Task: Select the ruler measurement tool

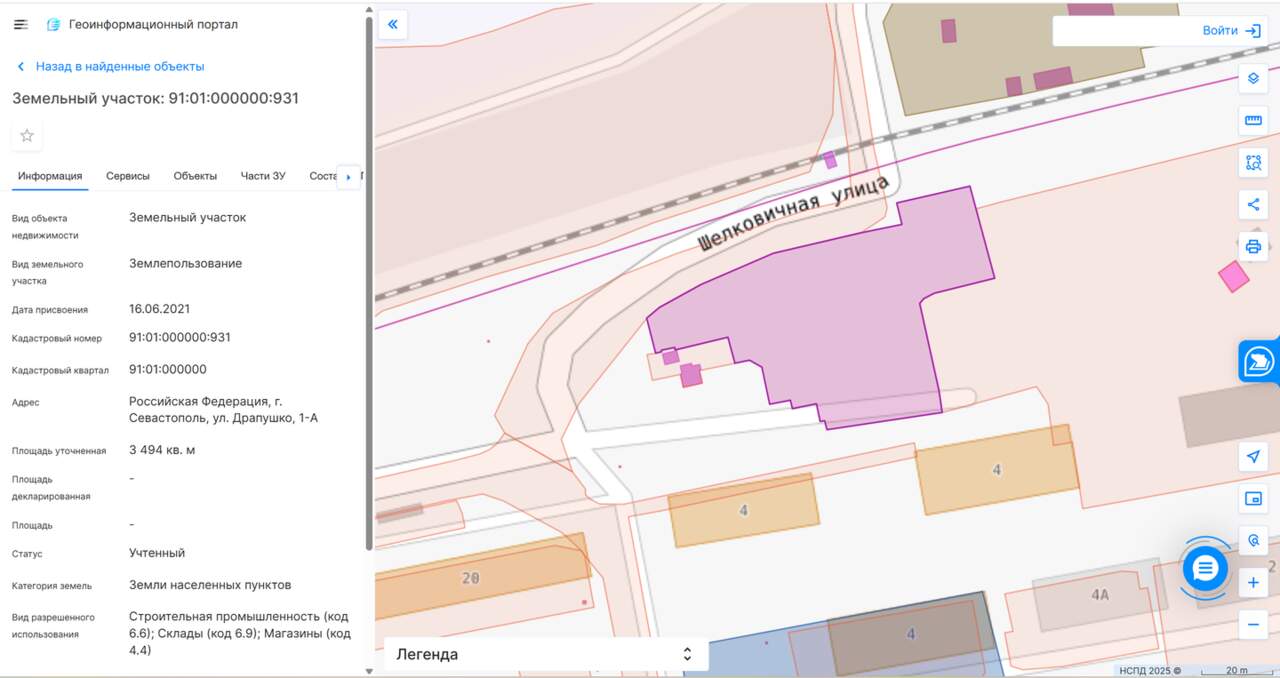Action: coord(1253,121)
